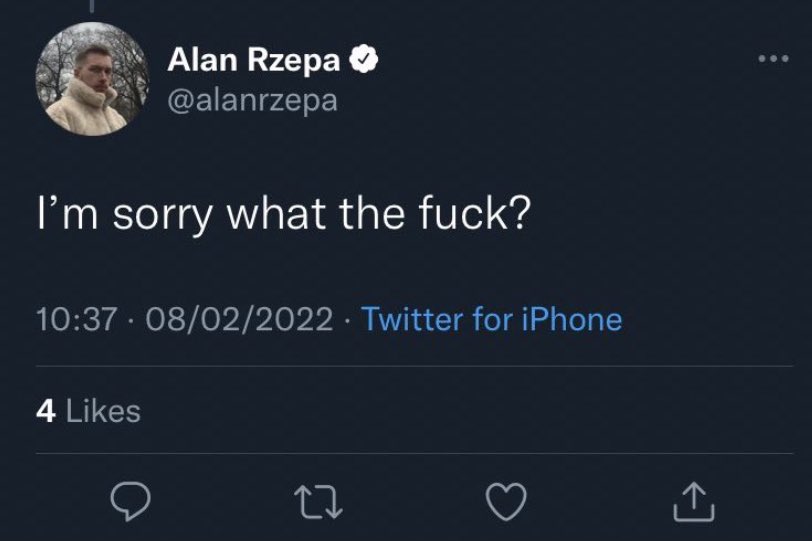View who liked via 4 Likes
Viewport: 812px width, 541px height.
(x=88, y=411)
